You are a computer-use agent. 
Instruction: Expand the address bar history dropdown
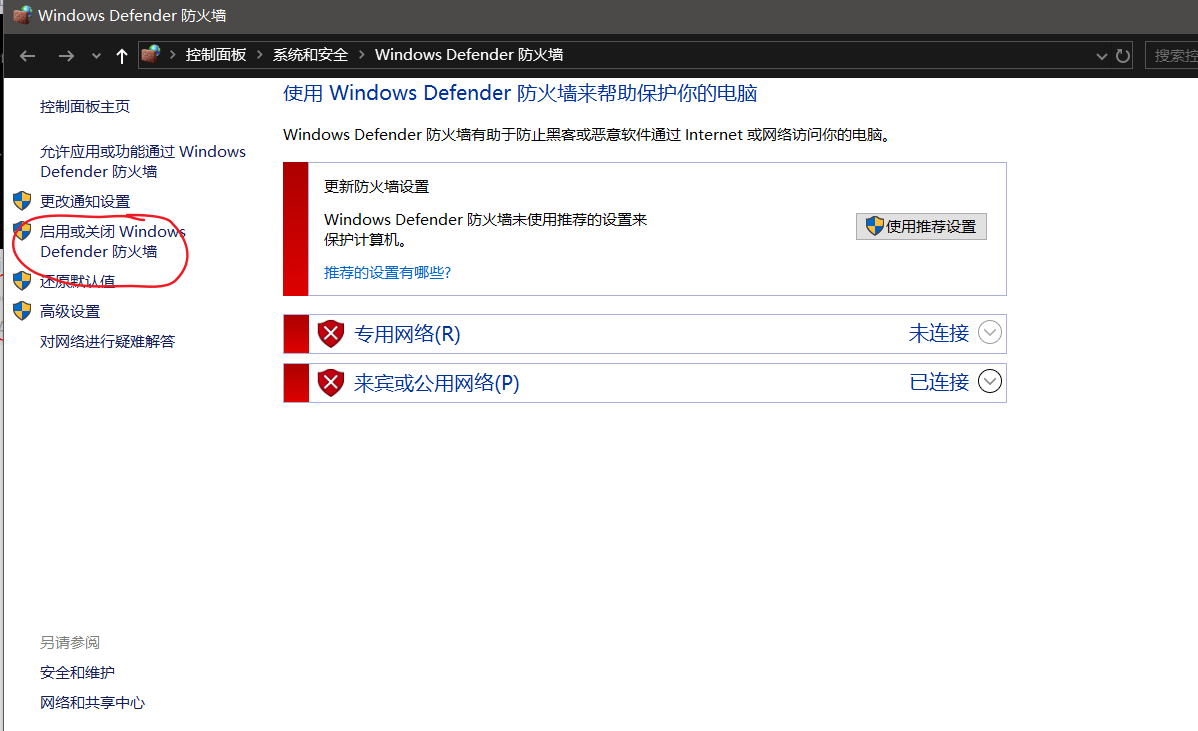pyautogui.click(x=1102, y=56)
